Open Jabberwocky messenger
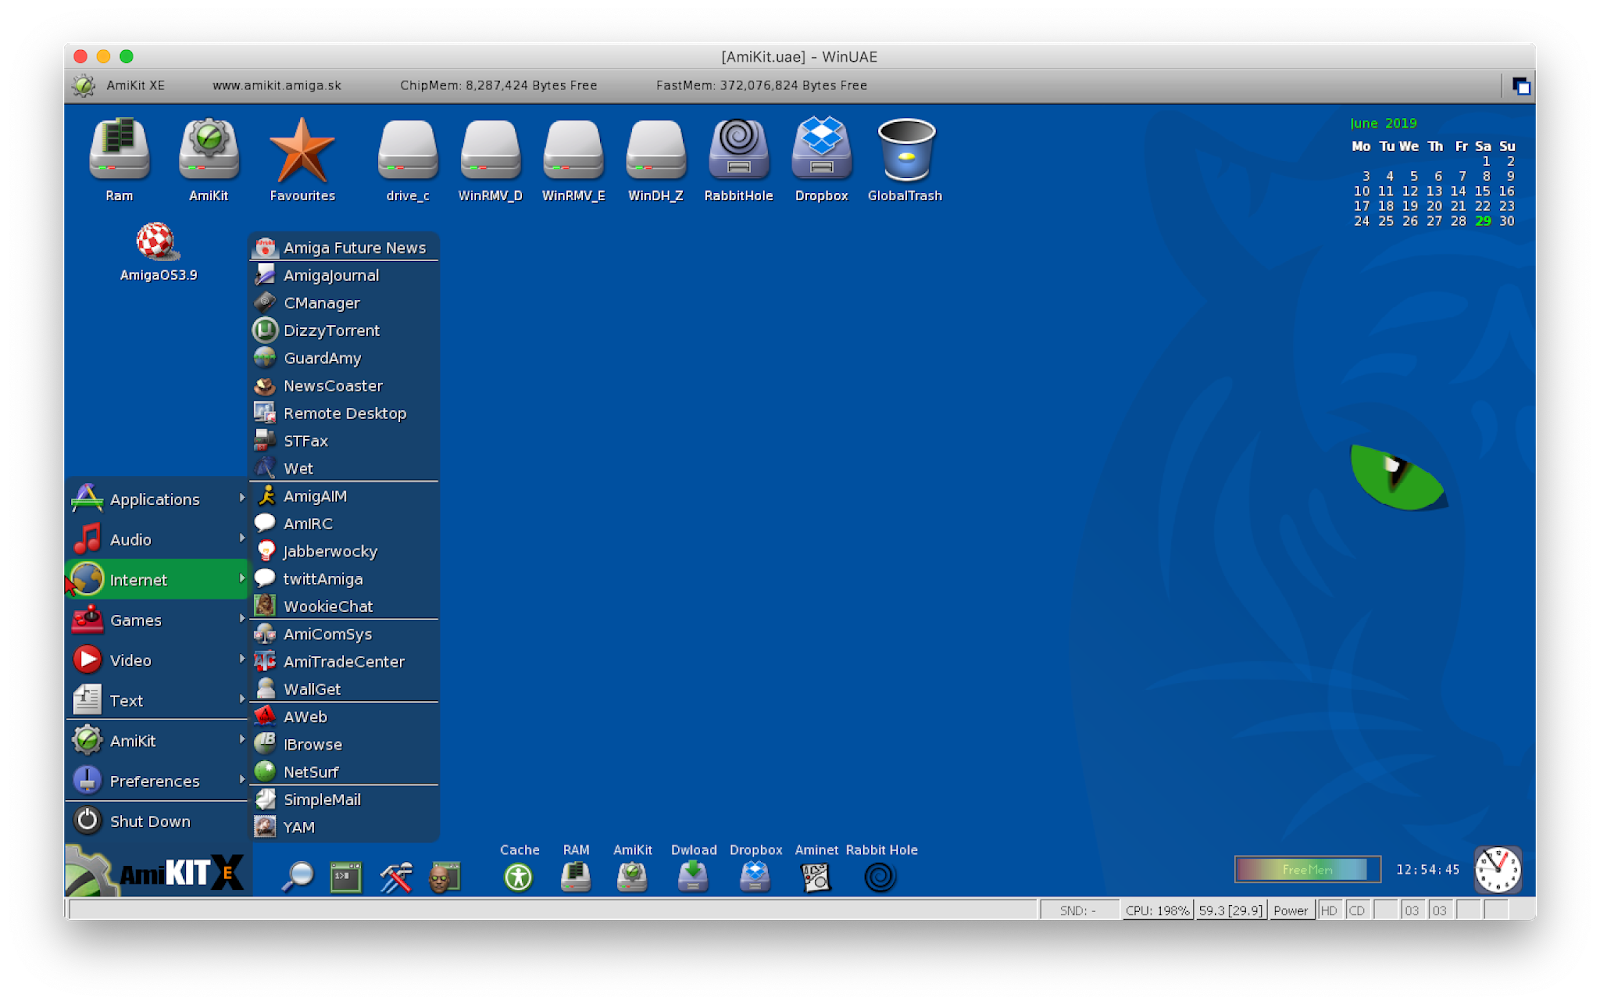The width and height of the screenshot is (1600, 1005). pos(344,551)
